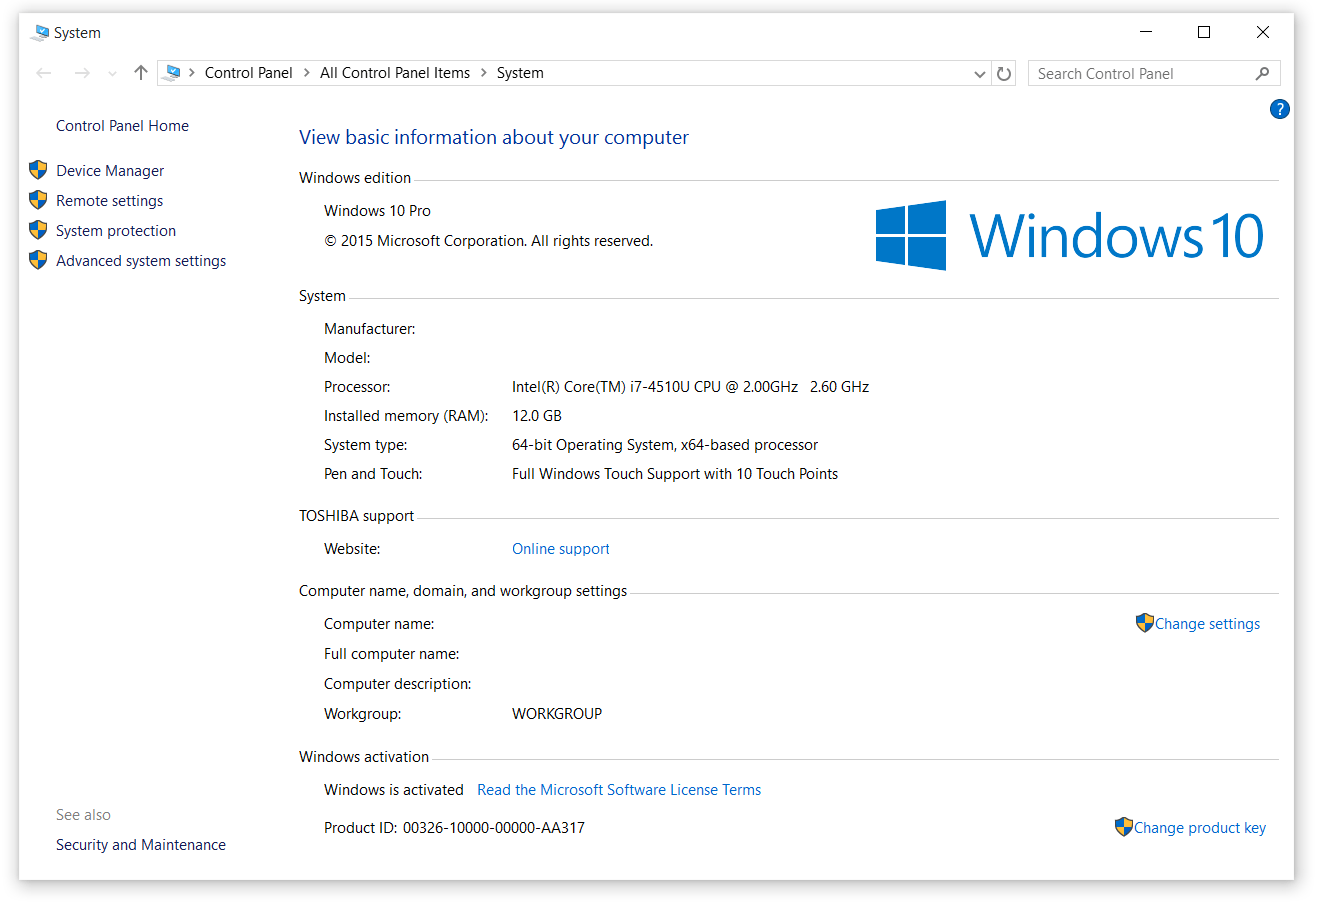Click Change product key
The image size is (1319, 904).
click(x=1200, y=827)
